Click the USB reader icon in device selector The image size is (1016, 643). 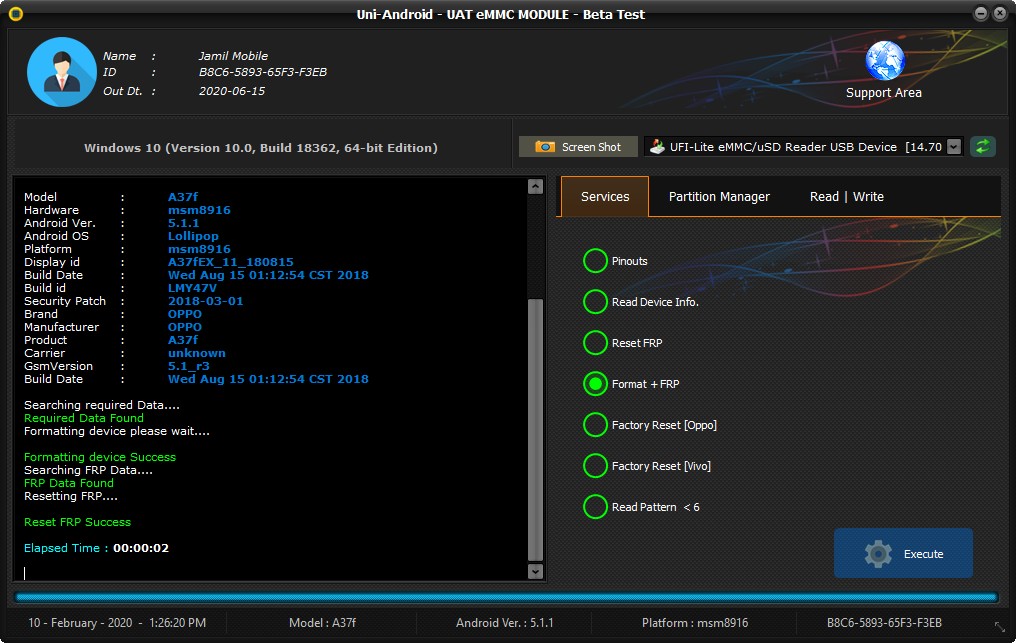pyautogui.click(x=657, y=147)
